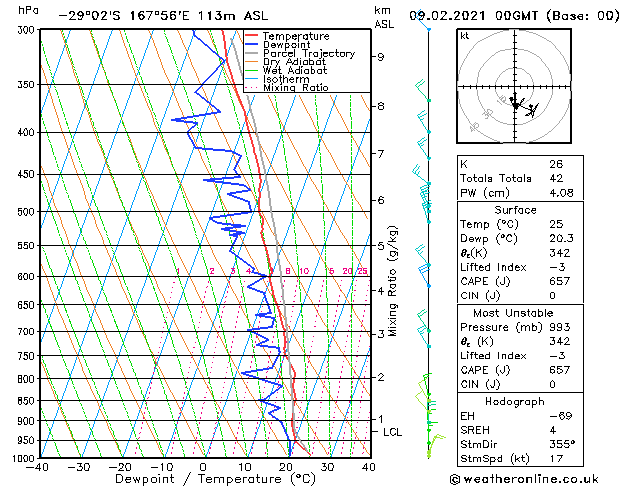Click the Hodograph section heading
The width and height of the screenshot is (629, 486).
click(x=515, y=401)
